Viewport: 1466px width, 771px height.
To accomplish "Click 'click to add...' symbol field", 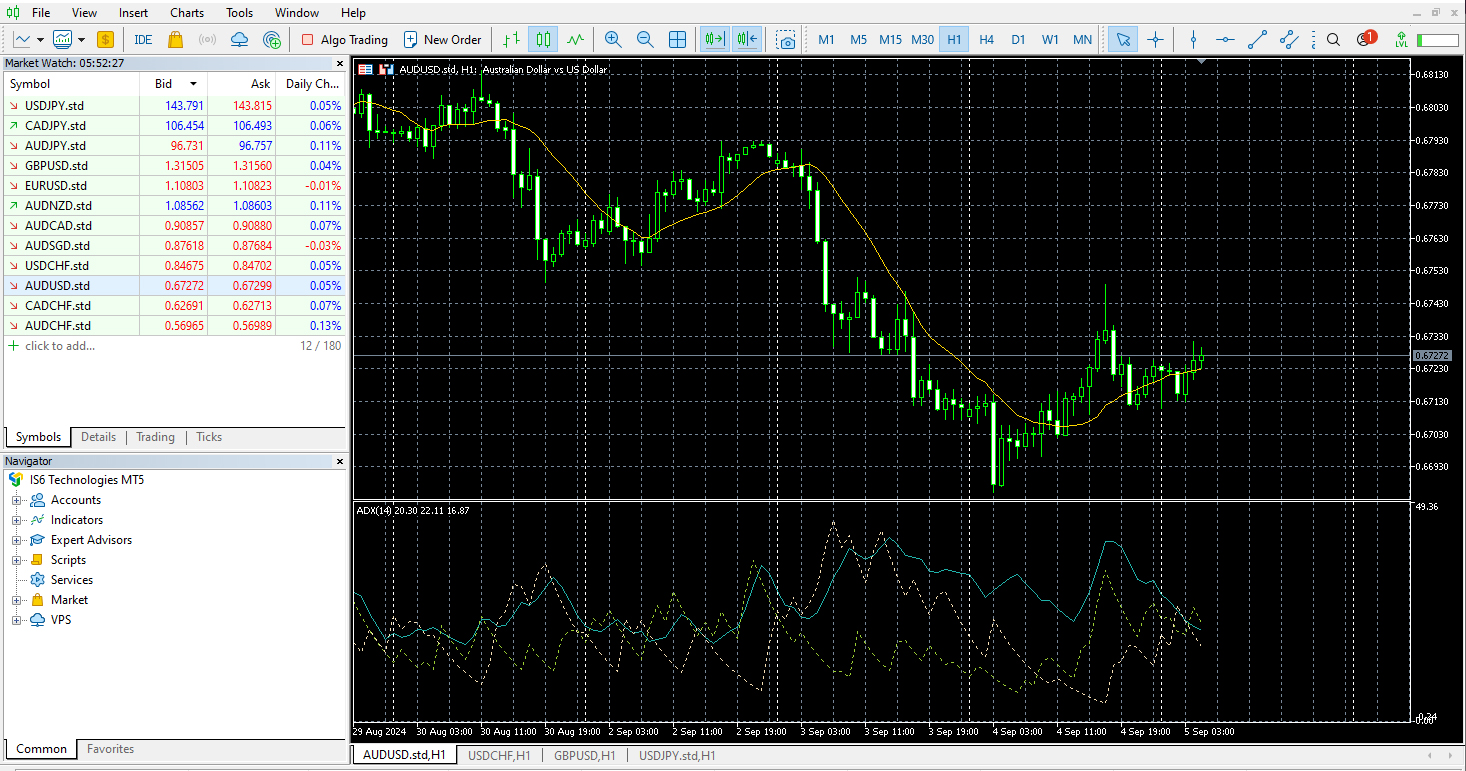I will coord(60,346).
